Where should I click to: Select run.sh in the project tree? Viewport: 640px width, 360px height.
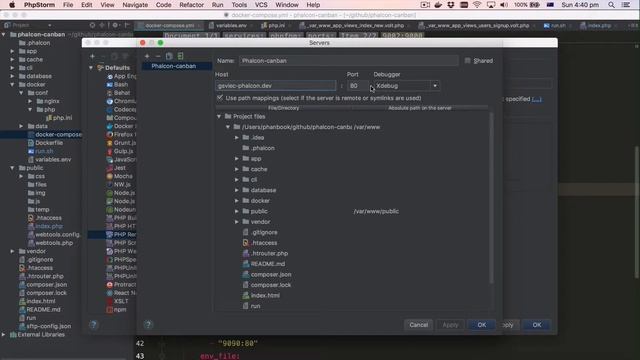pos(44,151)
